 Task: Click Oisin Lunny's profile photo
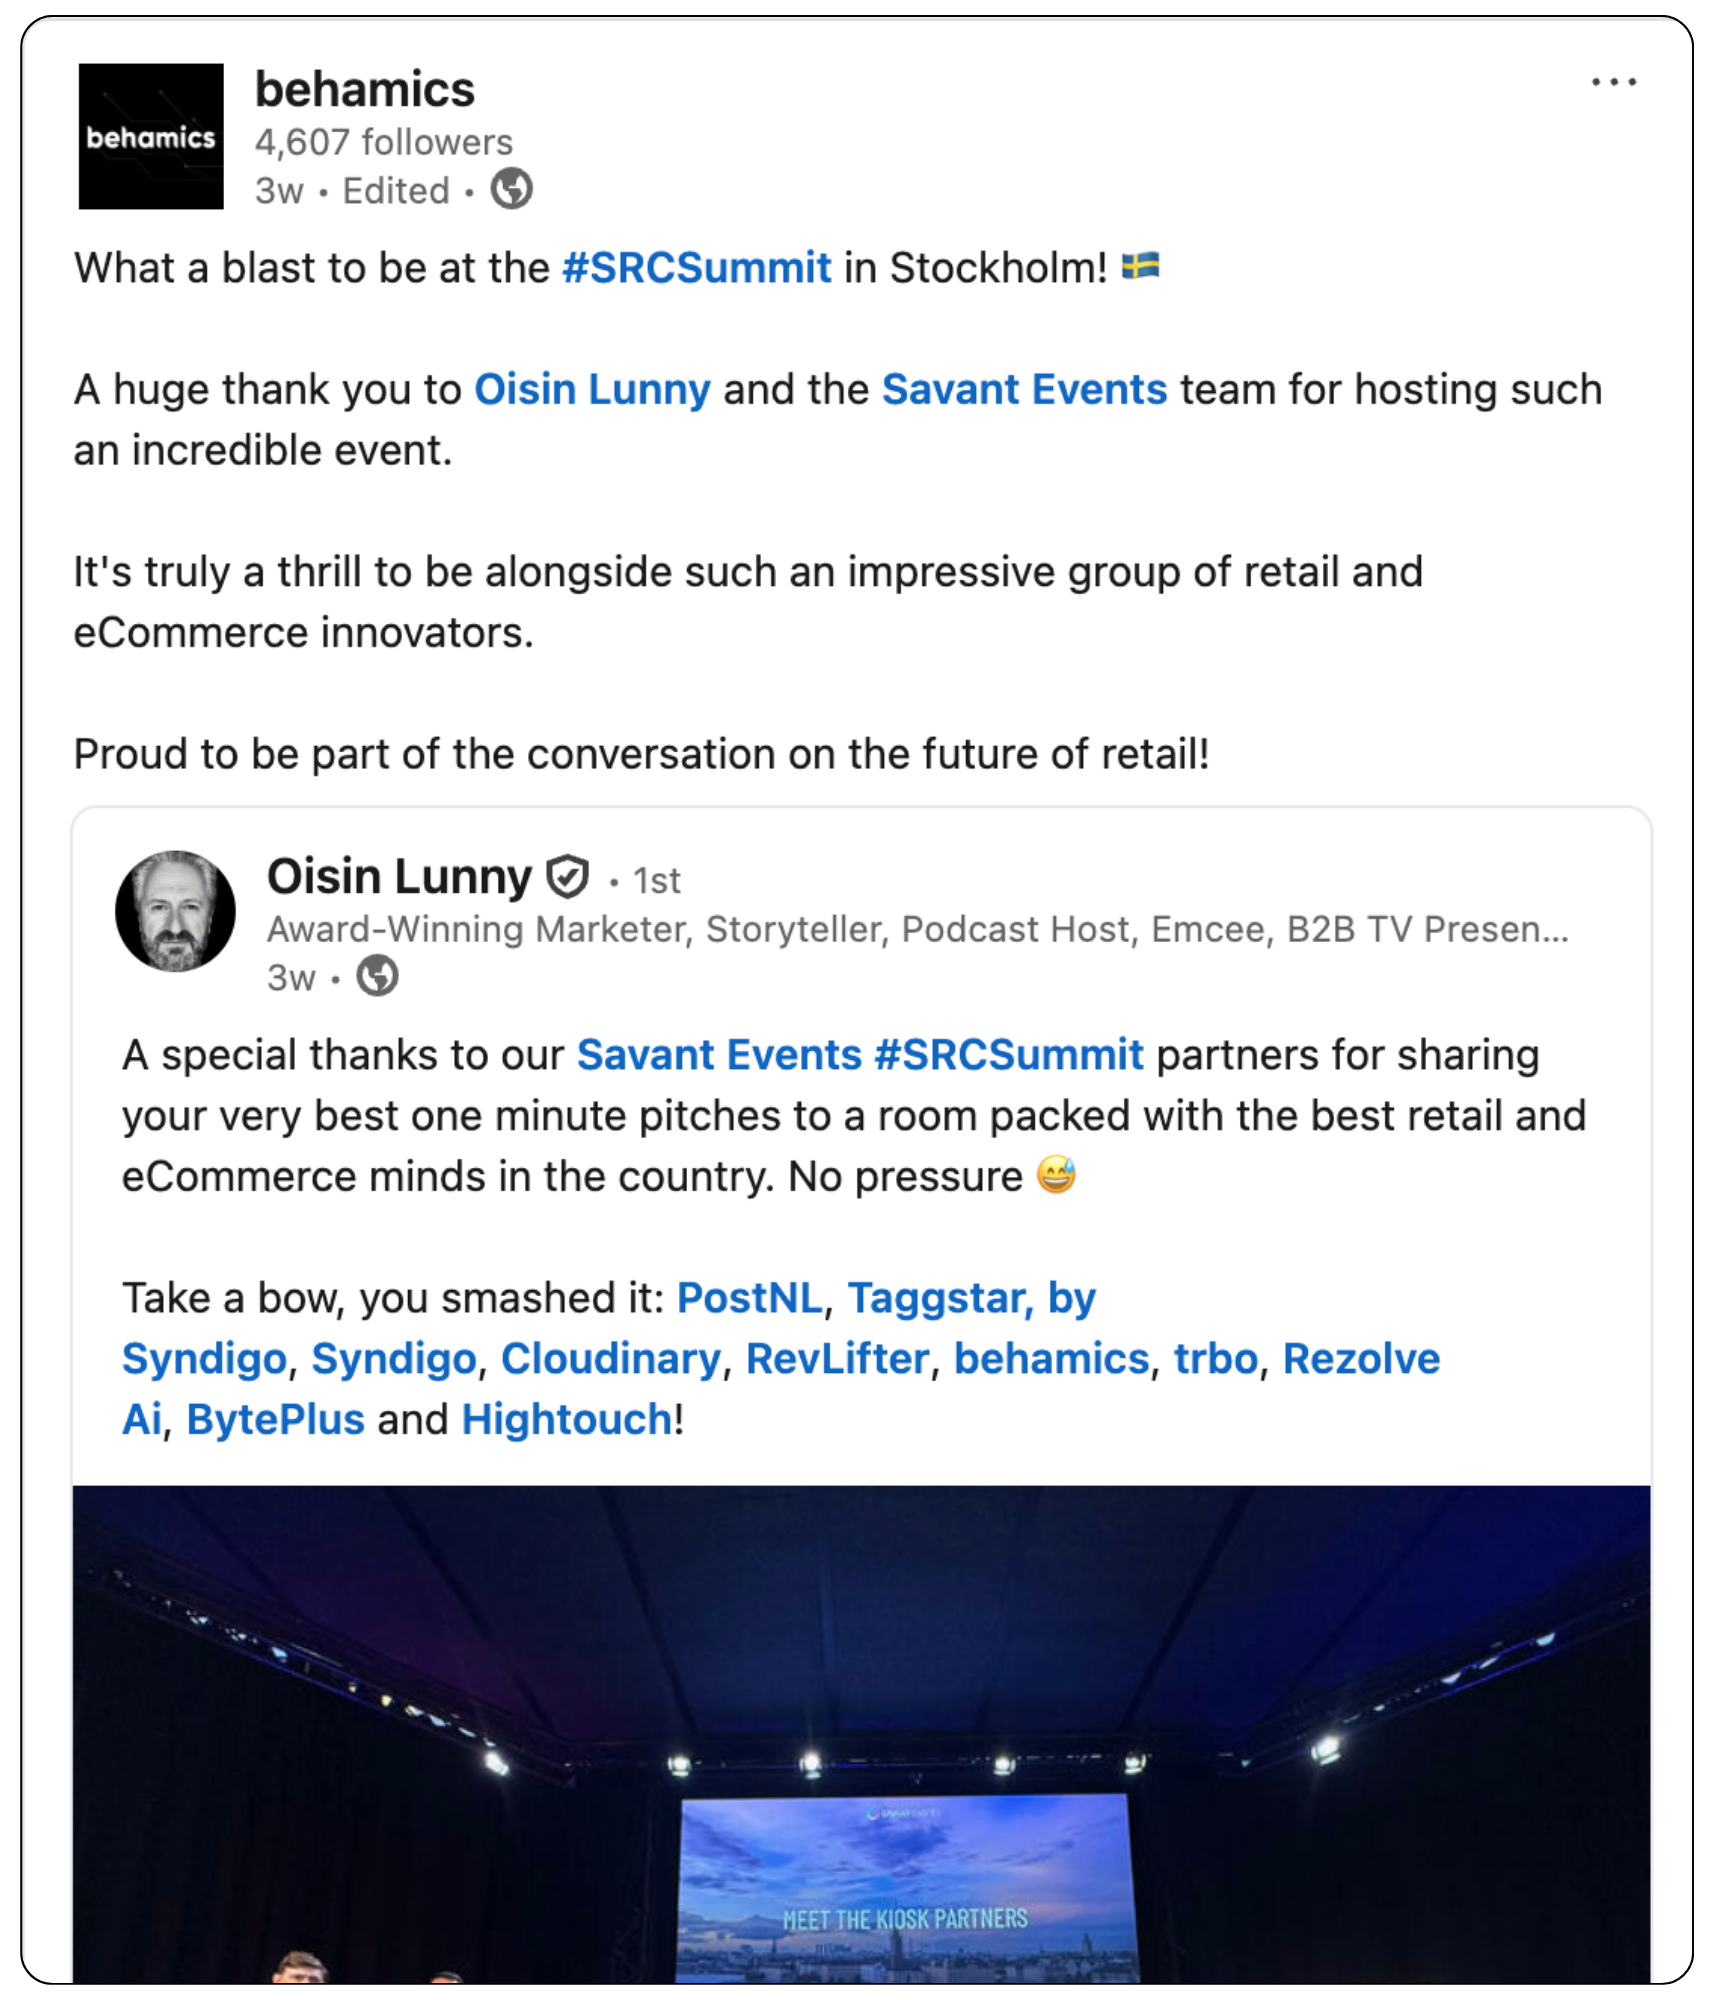click(x=176, y=911)
